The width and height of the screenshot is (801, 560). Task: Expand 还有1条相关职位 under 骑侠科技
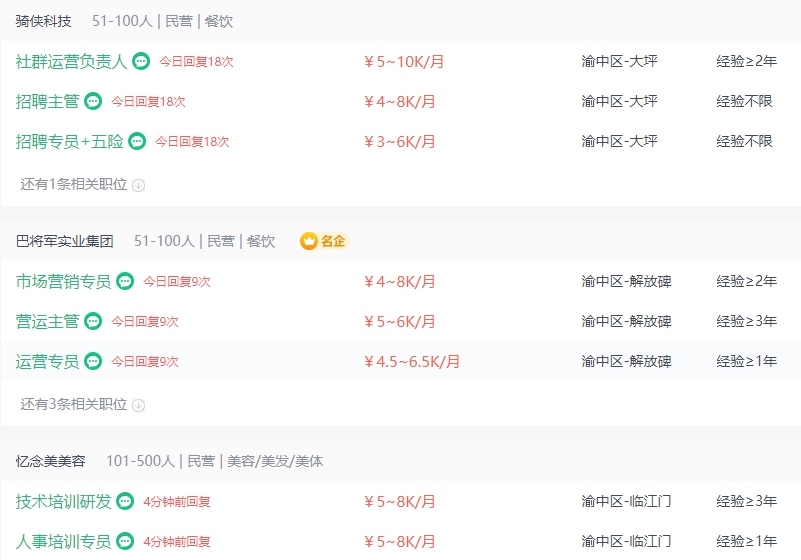[82, 184]
